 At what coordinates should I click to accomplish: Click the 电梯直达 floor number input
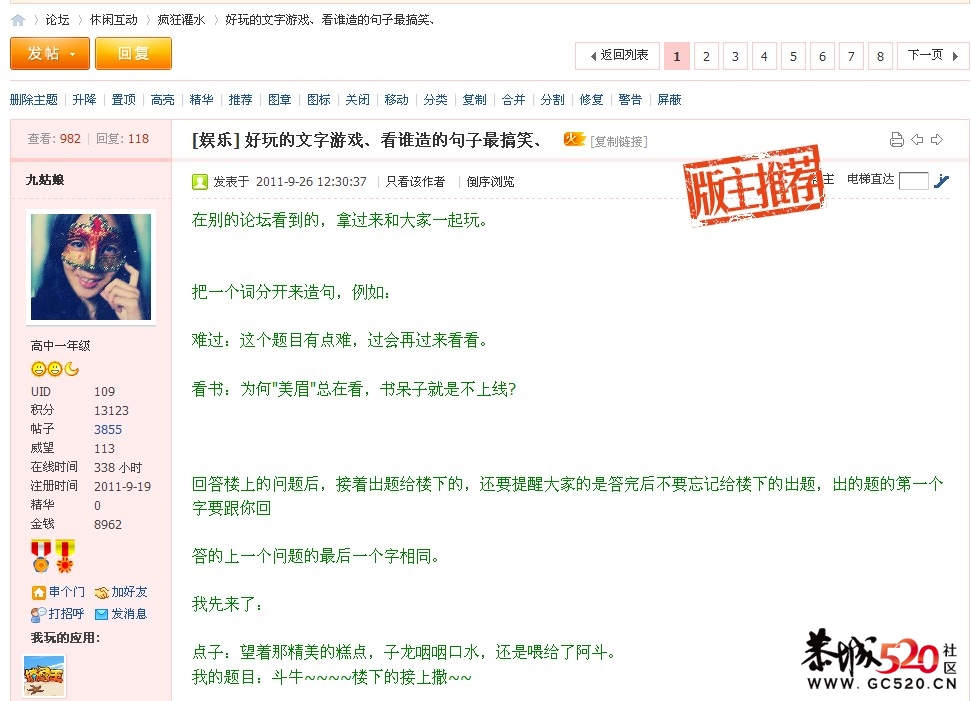click(913, 181)
